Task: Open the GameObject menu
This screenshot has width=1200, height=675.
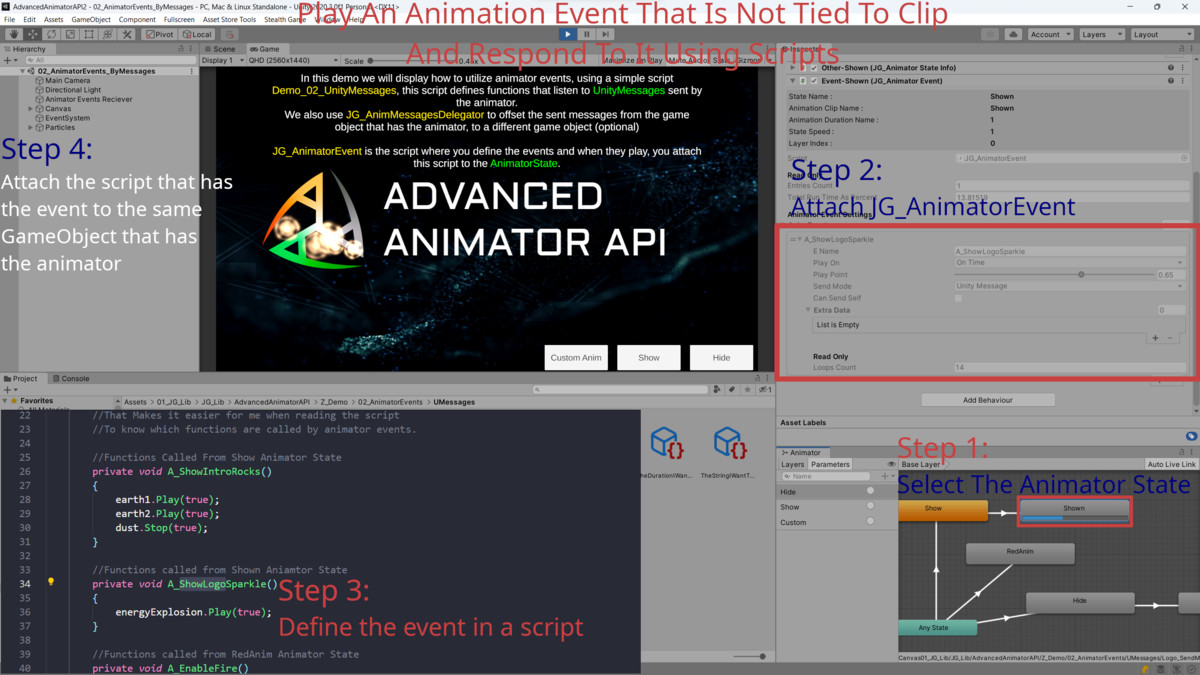Action: pos(91,19)
